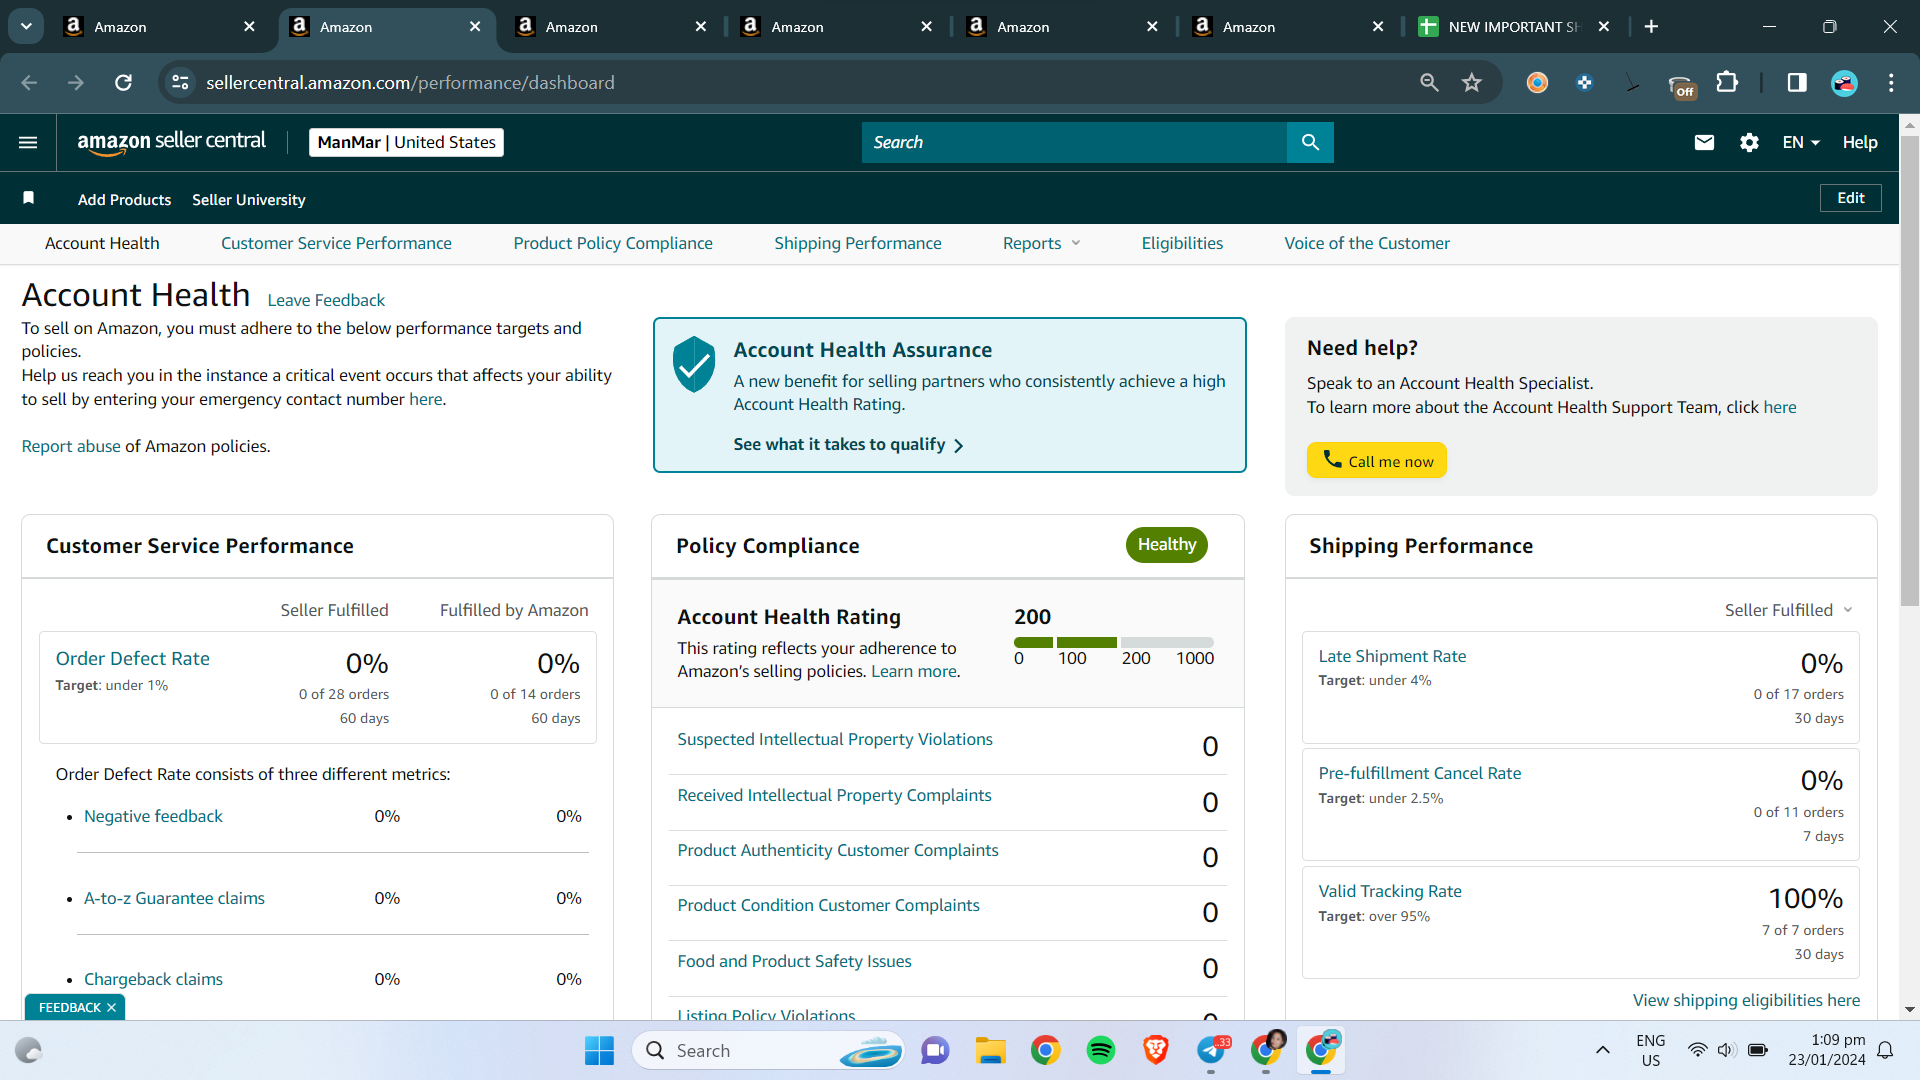Open the FEEDBACK tab at the bottom left

point(69,1008)
